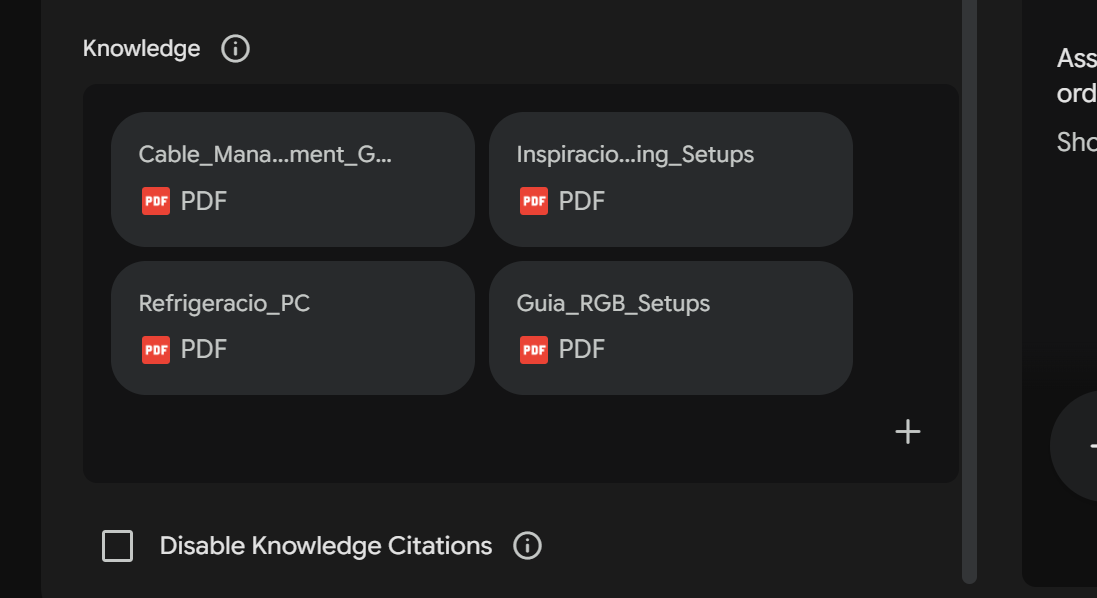Click the PDF icon on Guia_RGB_Setups card
The image size is (1097, 598).
coord(534,350)
